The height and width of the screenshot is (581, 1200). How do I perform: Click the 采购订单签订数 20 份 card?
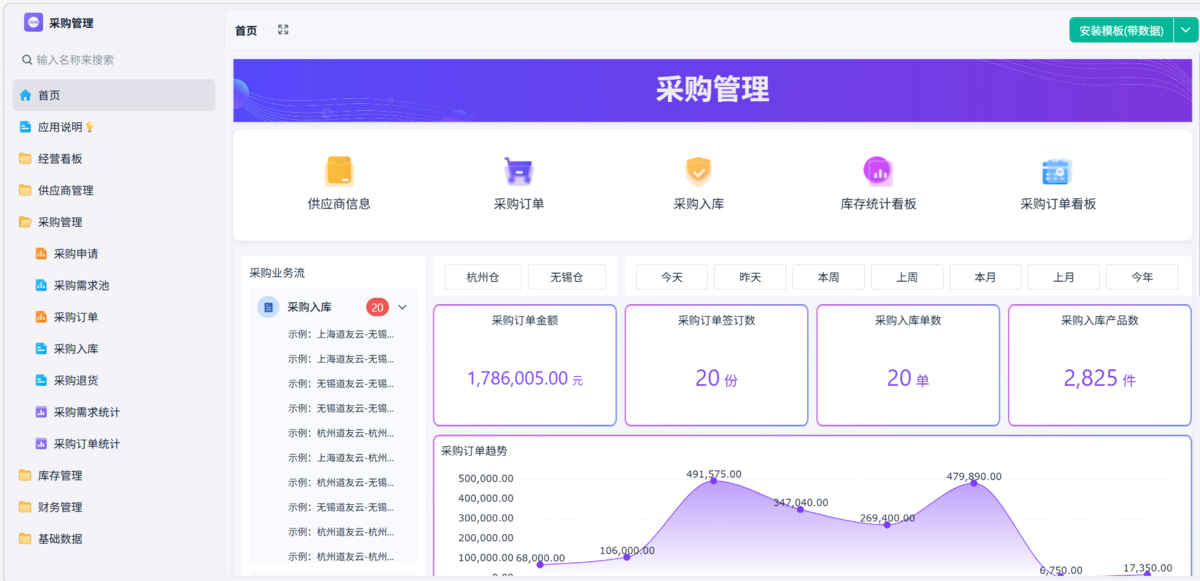(x=716, y=365)
